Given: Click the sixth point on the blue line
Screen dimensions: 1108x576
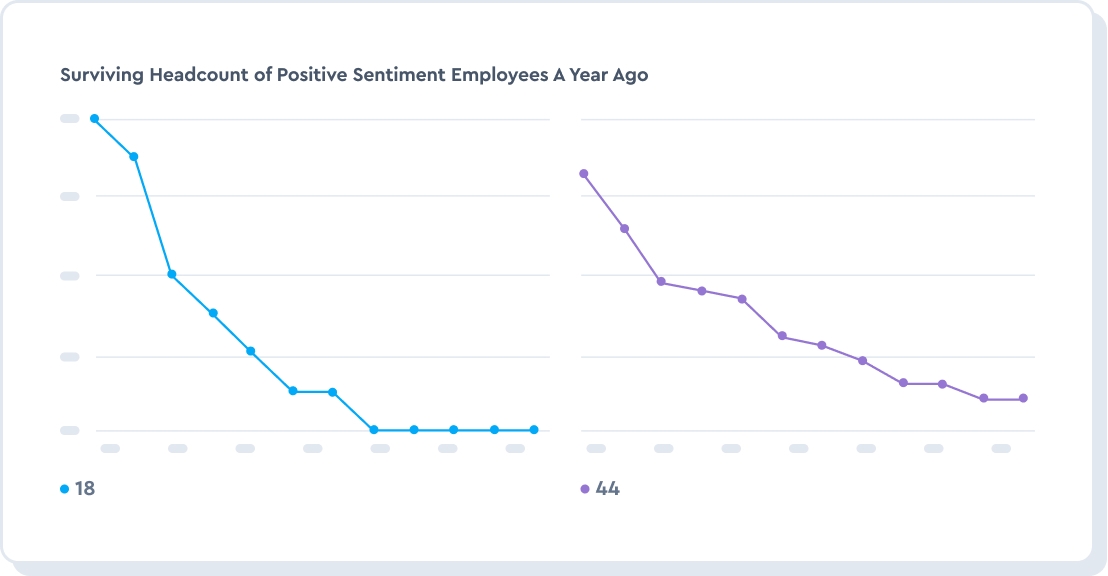Looking at the screenshot, I should (x=293, y=391).
